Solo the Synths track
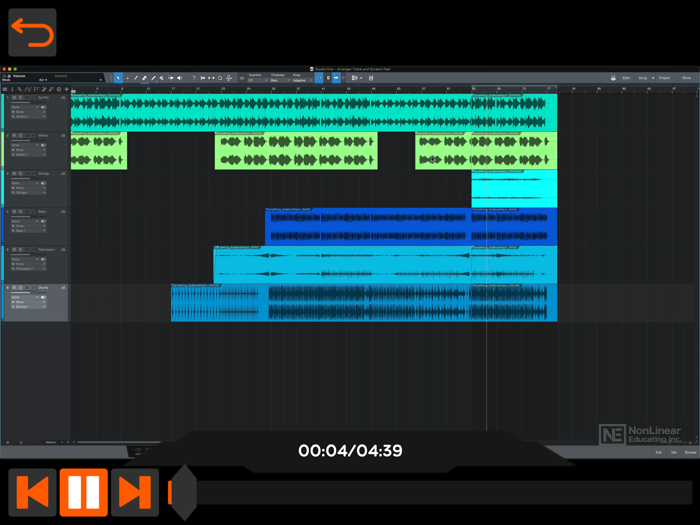The image size is (700, 525). coord(21,97)
